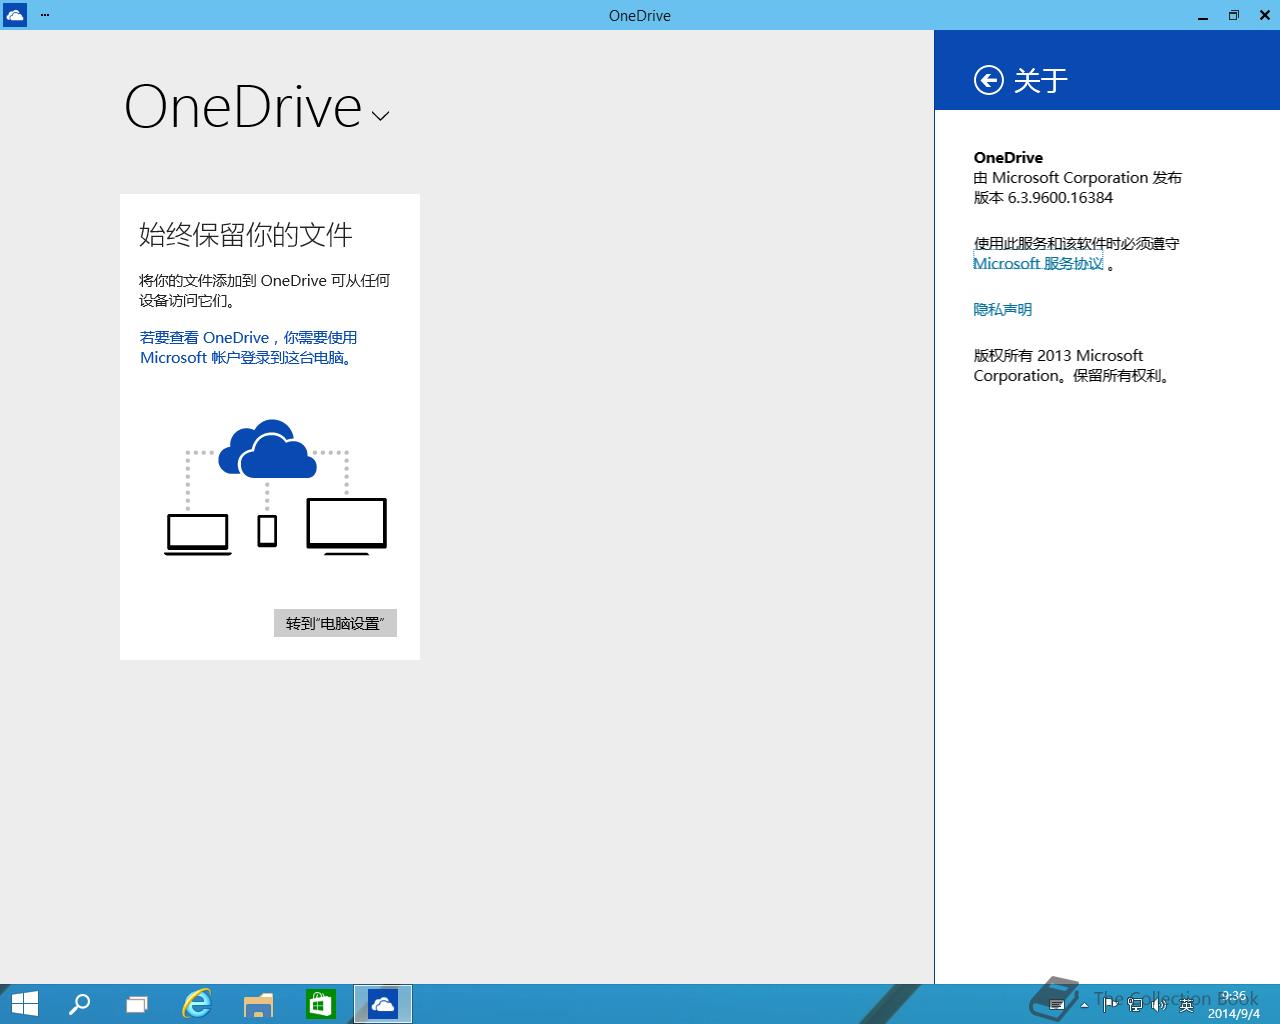This screenshot has width=1280, height=1024.
Task: Click version text 6.3.9600.16384
Action: pos(1060,197)
